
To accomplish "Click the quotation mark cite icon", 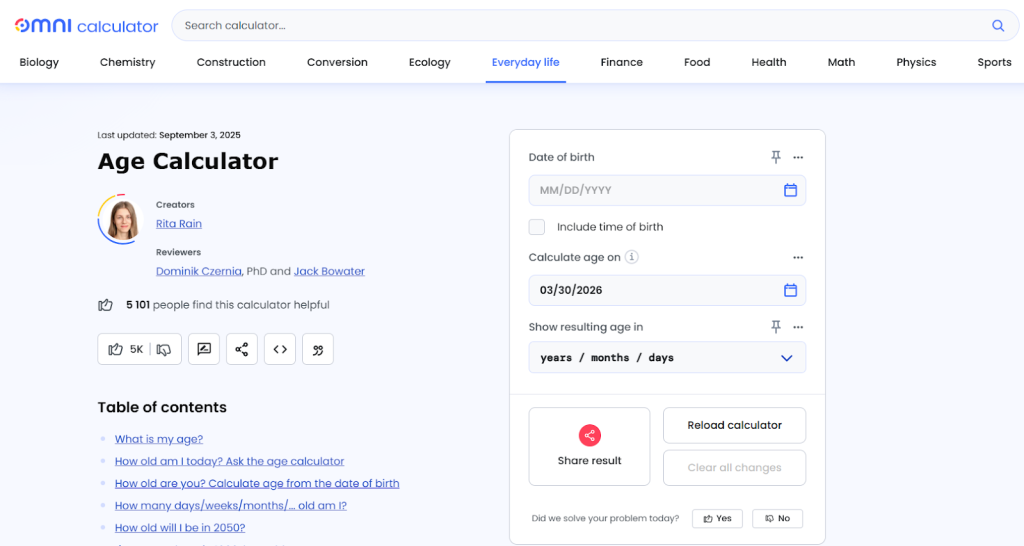I will pyautogui.click(x=318, y=349).
